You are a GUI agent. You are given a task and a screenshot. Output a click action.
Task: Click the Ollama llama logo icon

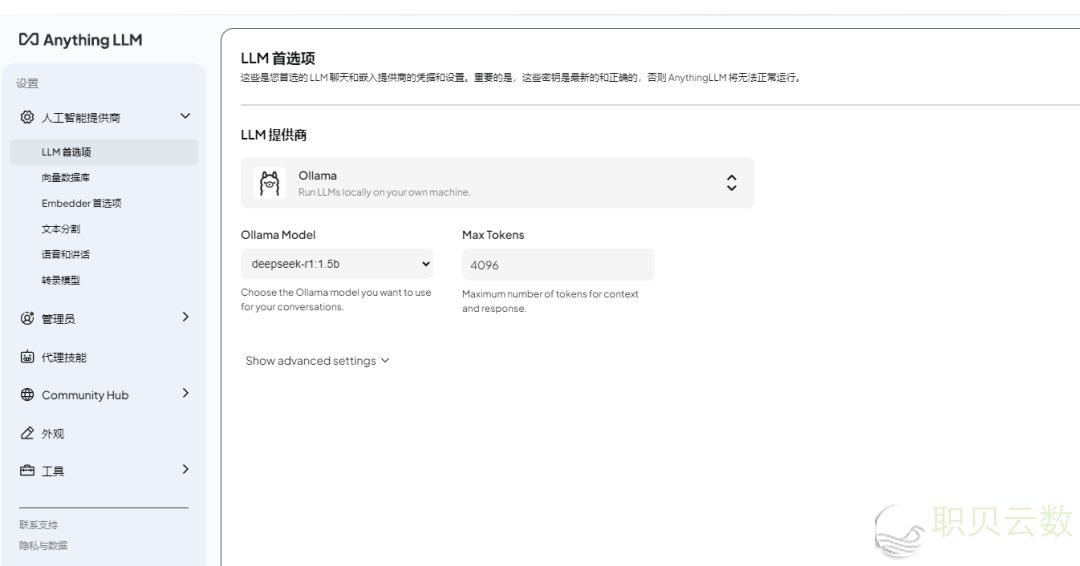pyautogui.click(x=269, y=183)
